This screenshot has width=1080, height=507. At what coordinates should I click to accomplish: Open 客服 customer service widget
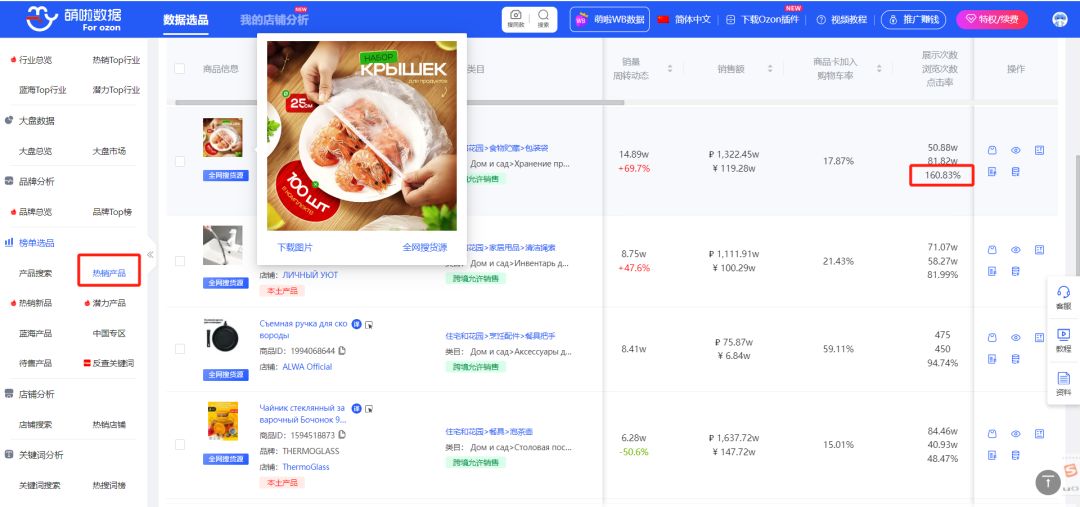click(1063, 296)
